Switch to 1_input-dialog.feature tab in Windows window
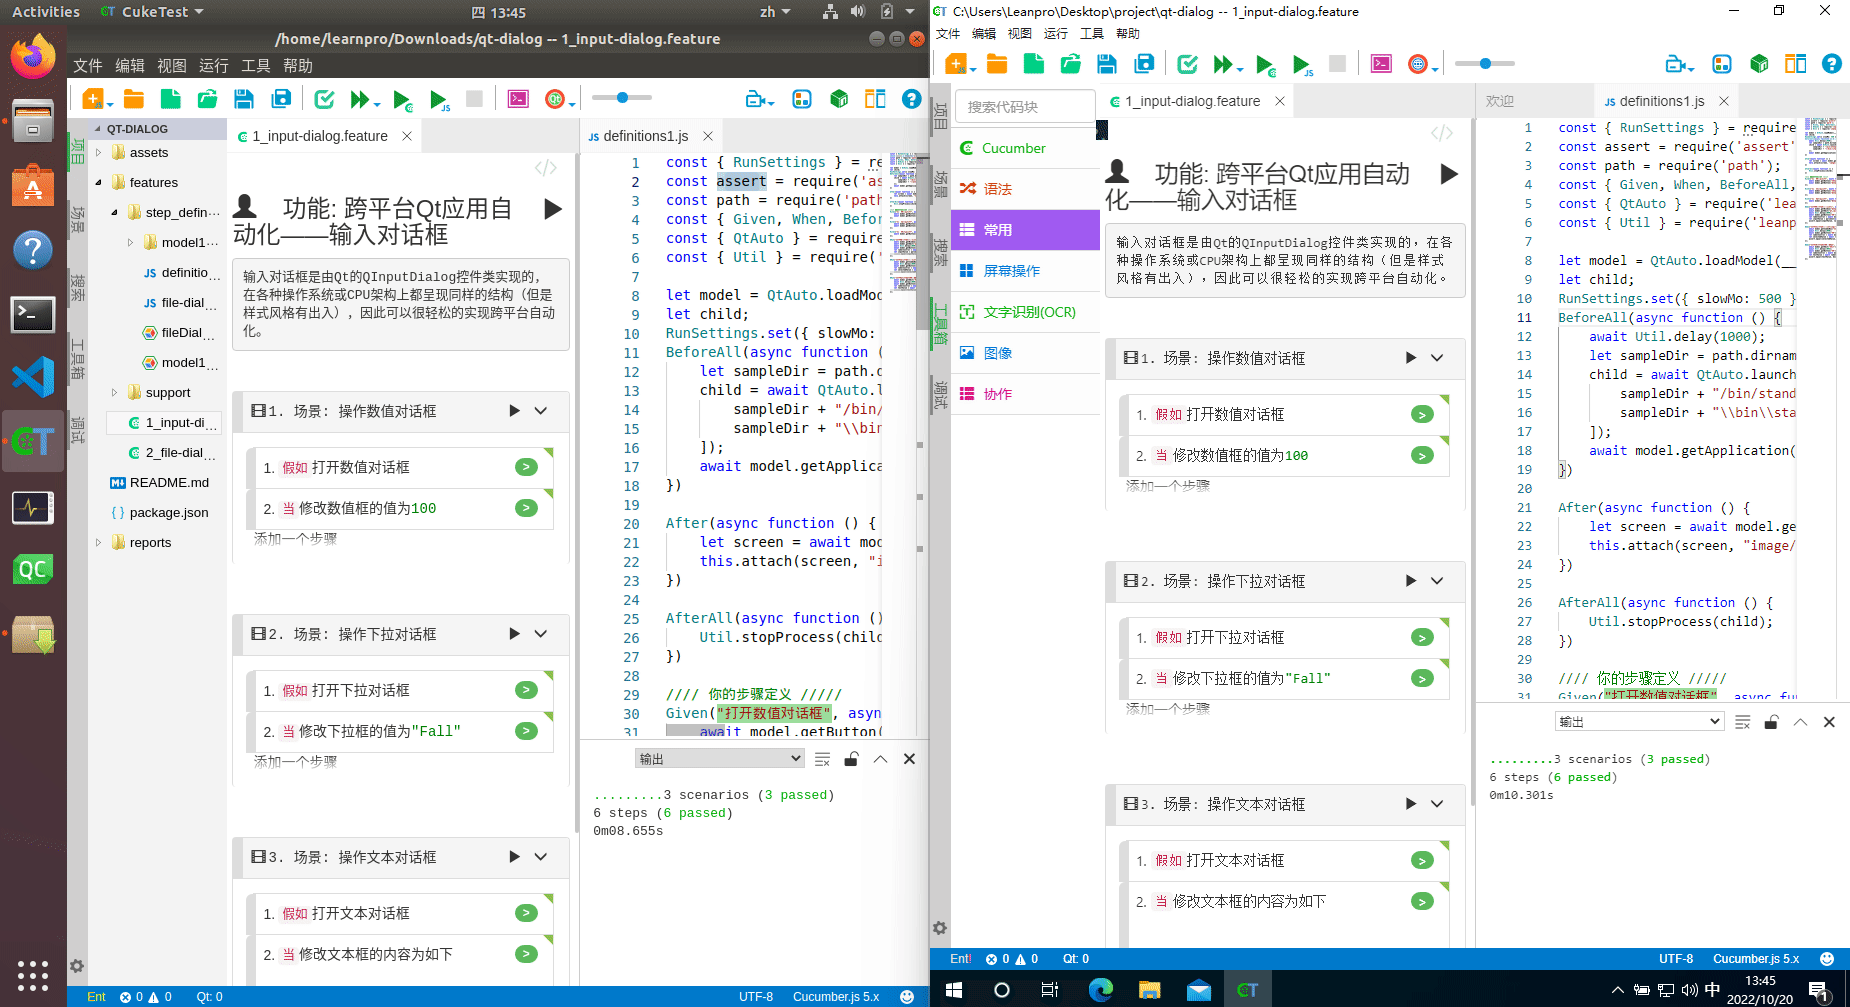Screen dimensions: 1850x1007 [x=1193, y=101]
